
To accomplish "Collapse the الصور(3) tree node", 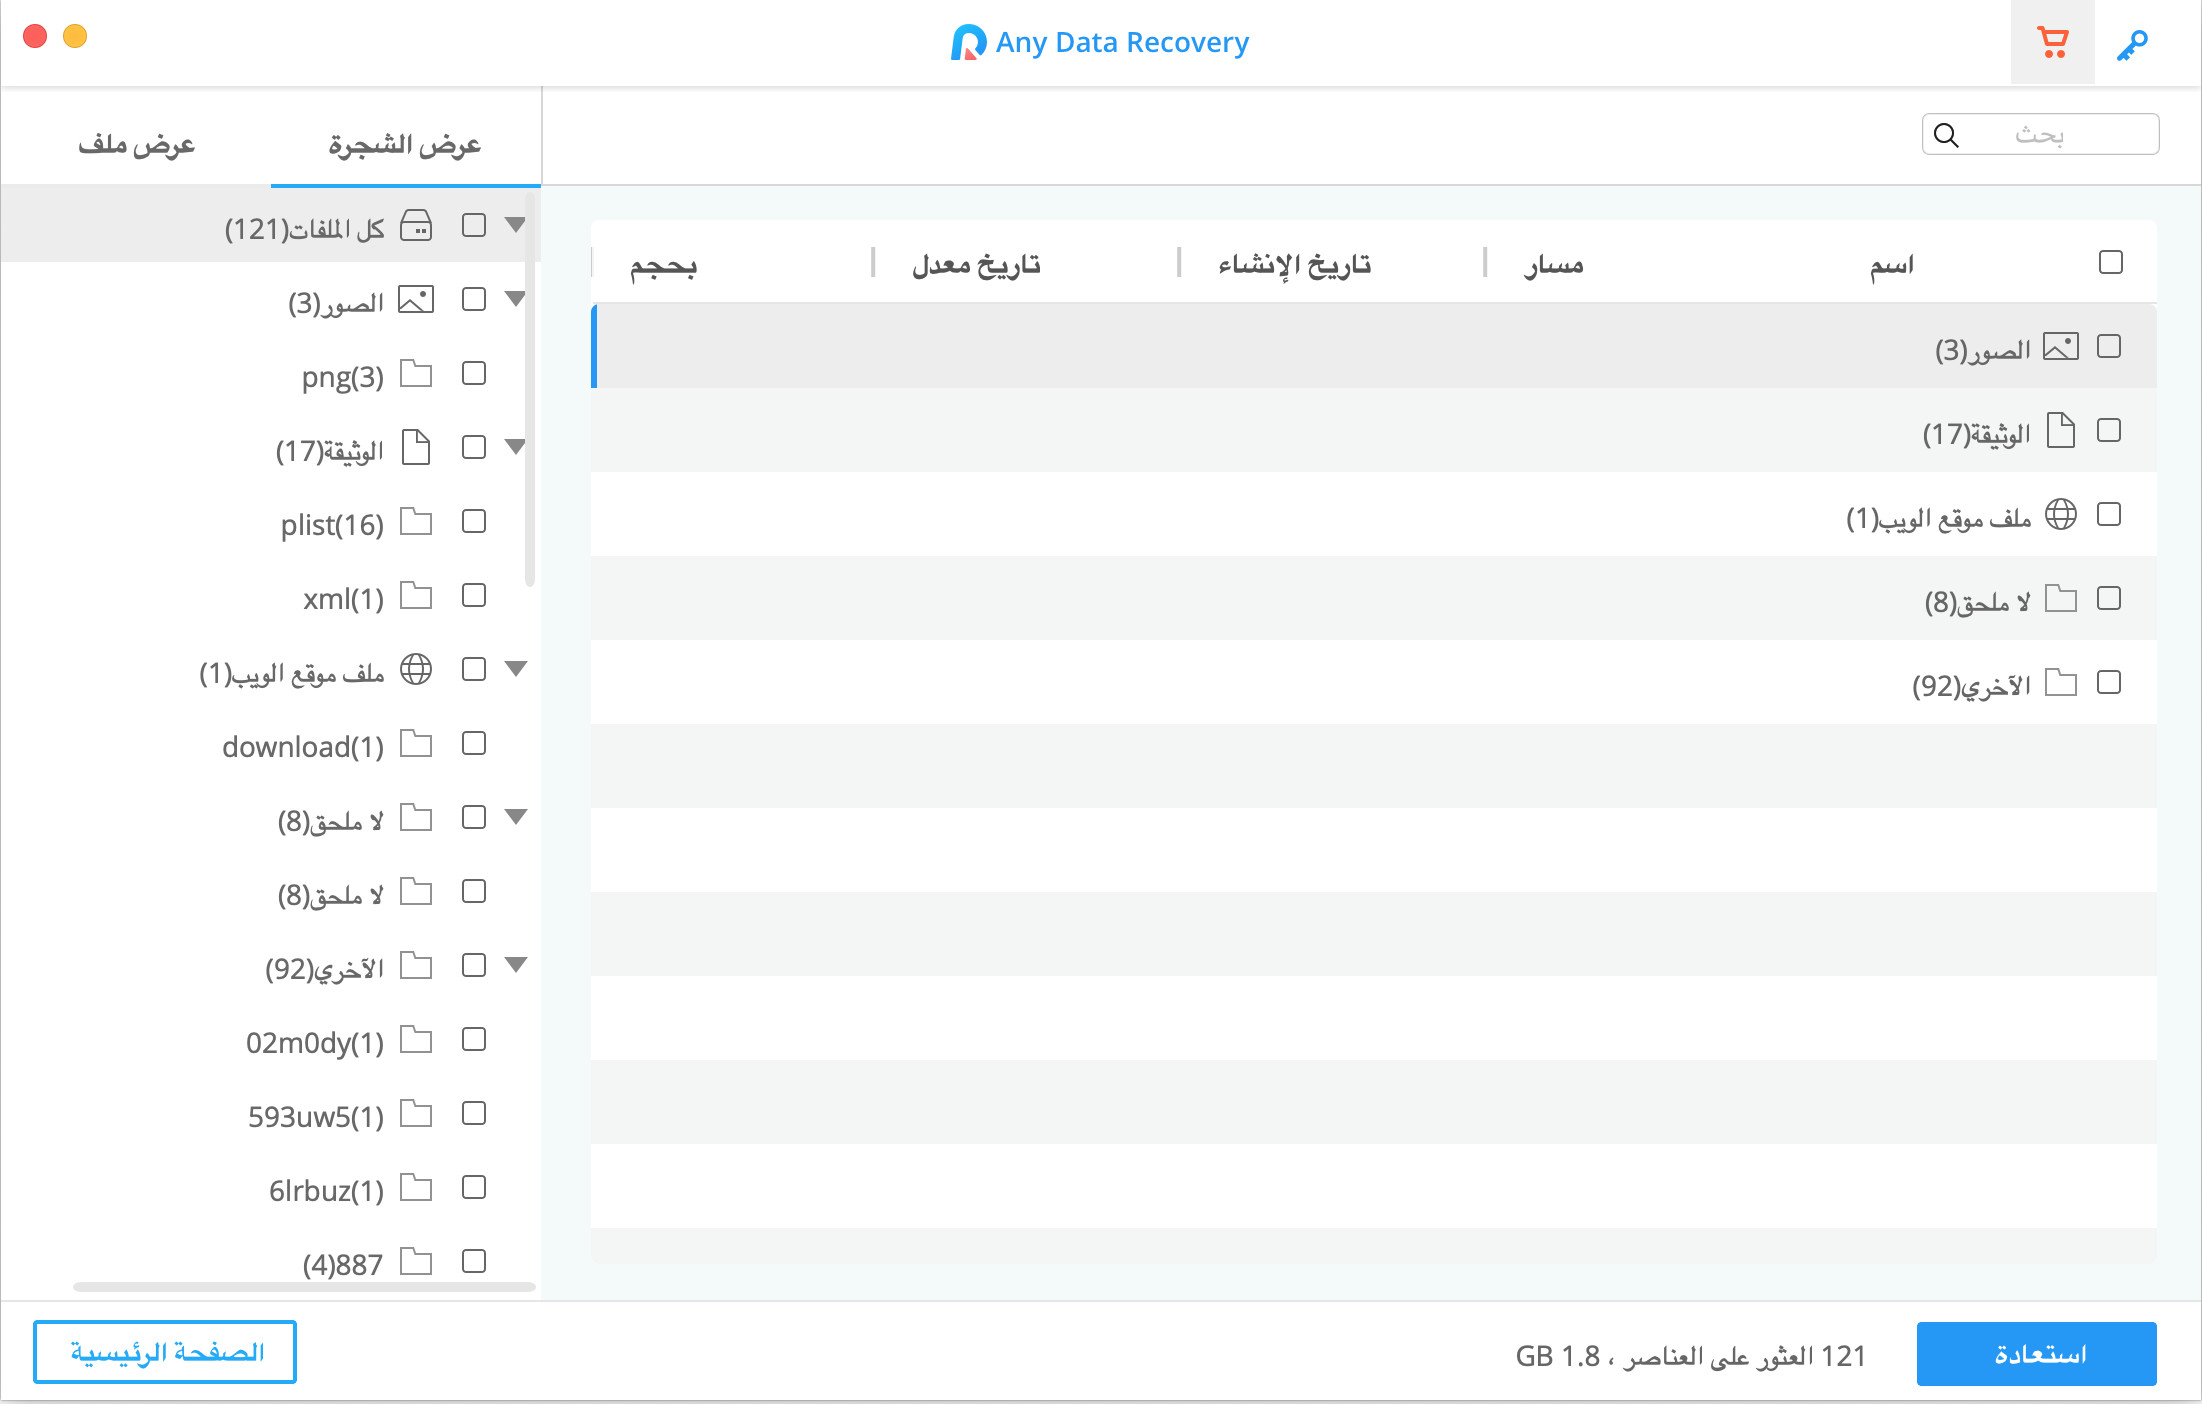I will click(515, 299).
